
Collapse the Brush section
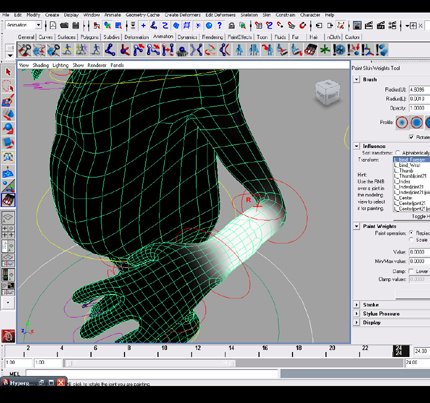click(357, 79)
